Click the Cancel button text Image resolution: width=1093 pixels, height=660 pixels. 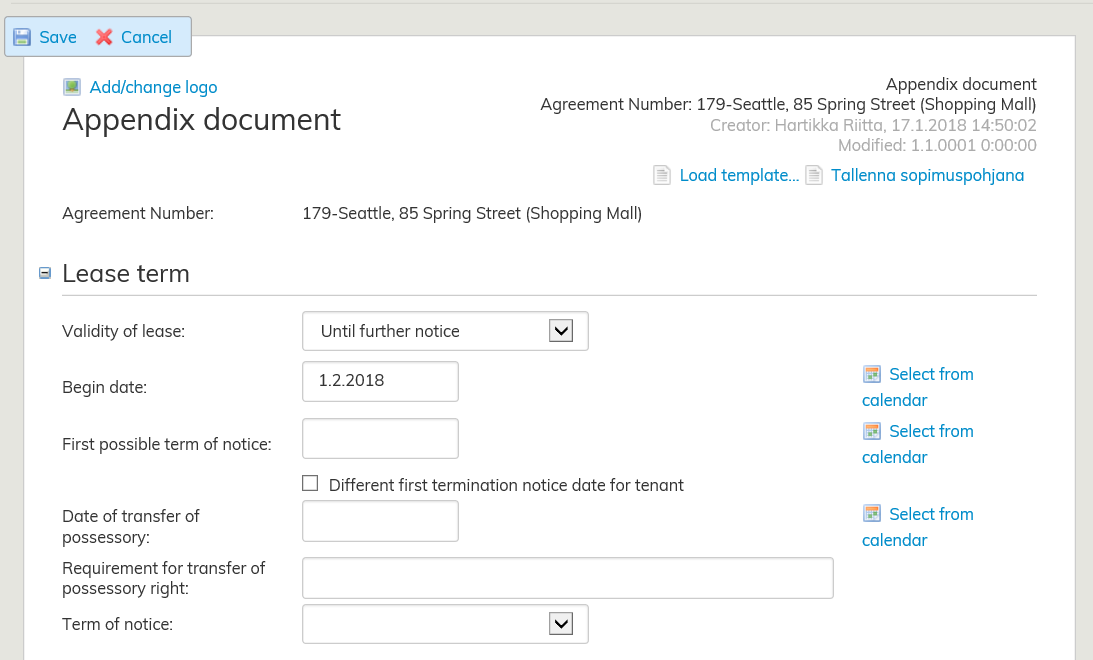click(x=146, y=37)
